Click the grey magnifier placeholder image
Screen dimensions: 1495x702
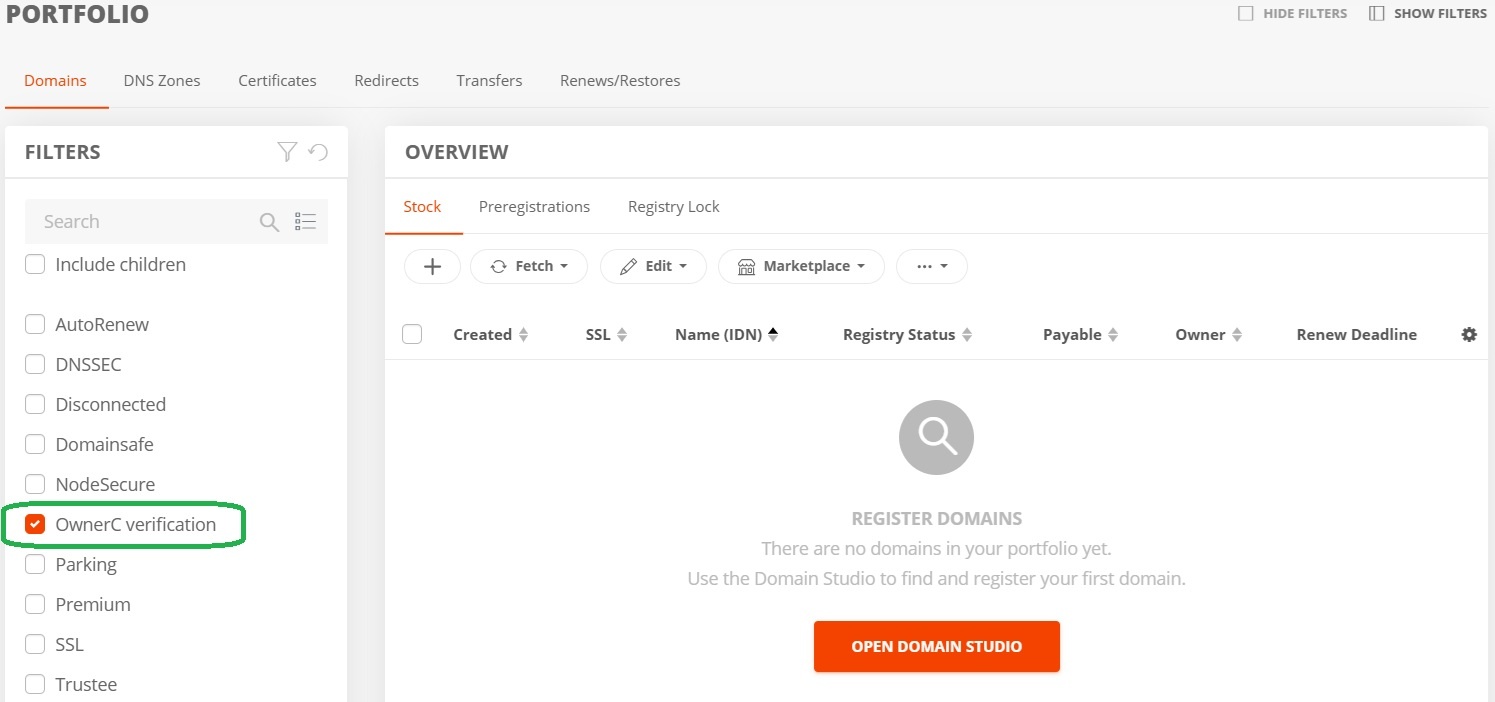tap(937, 438)
